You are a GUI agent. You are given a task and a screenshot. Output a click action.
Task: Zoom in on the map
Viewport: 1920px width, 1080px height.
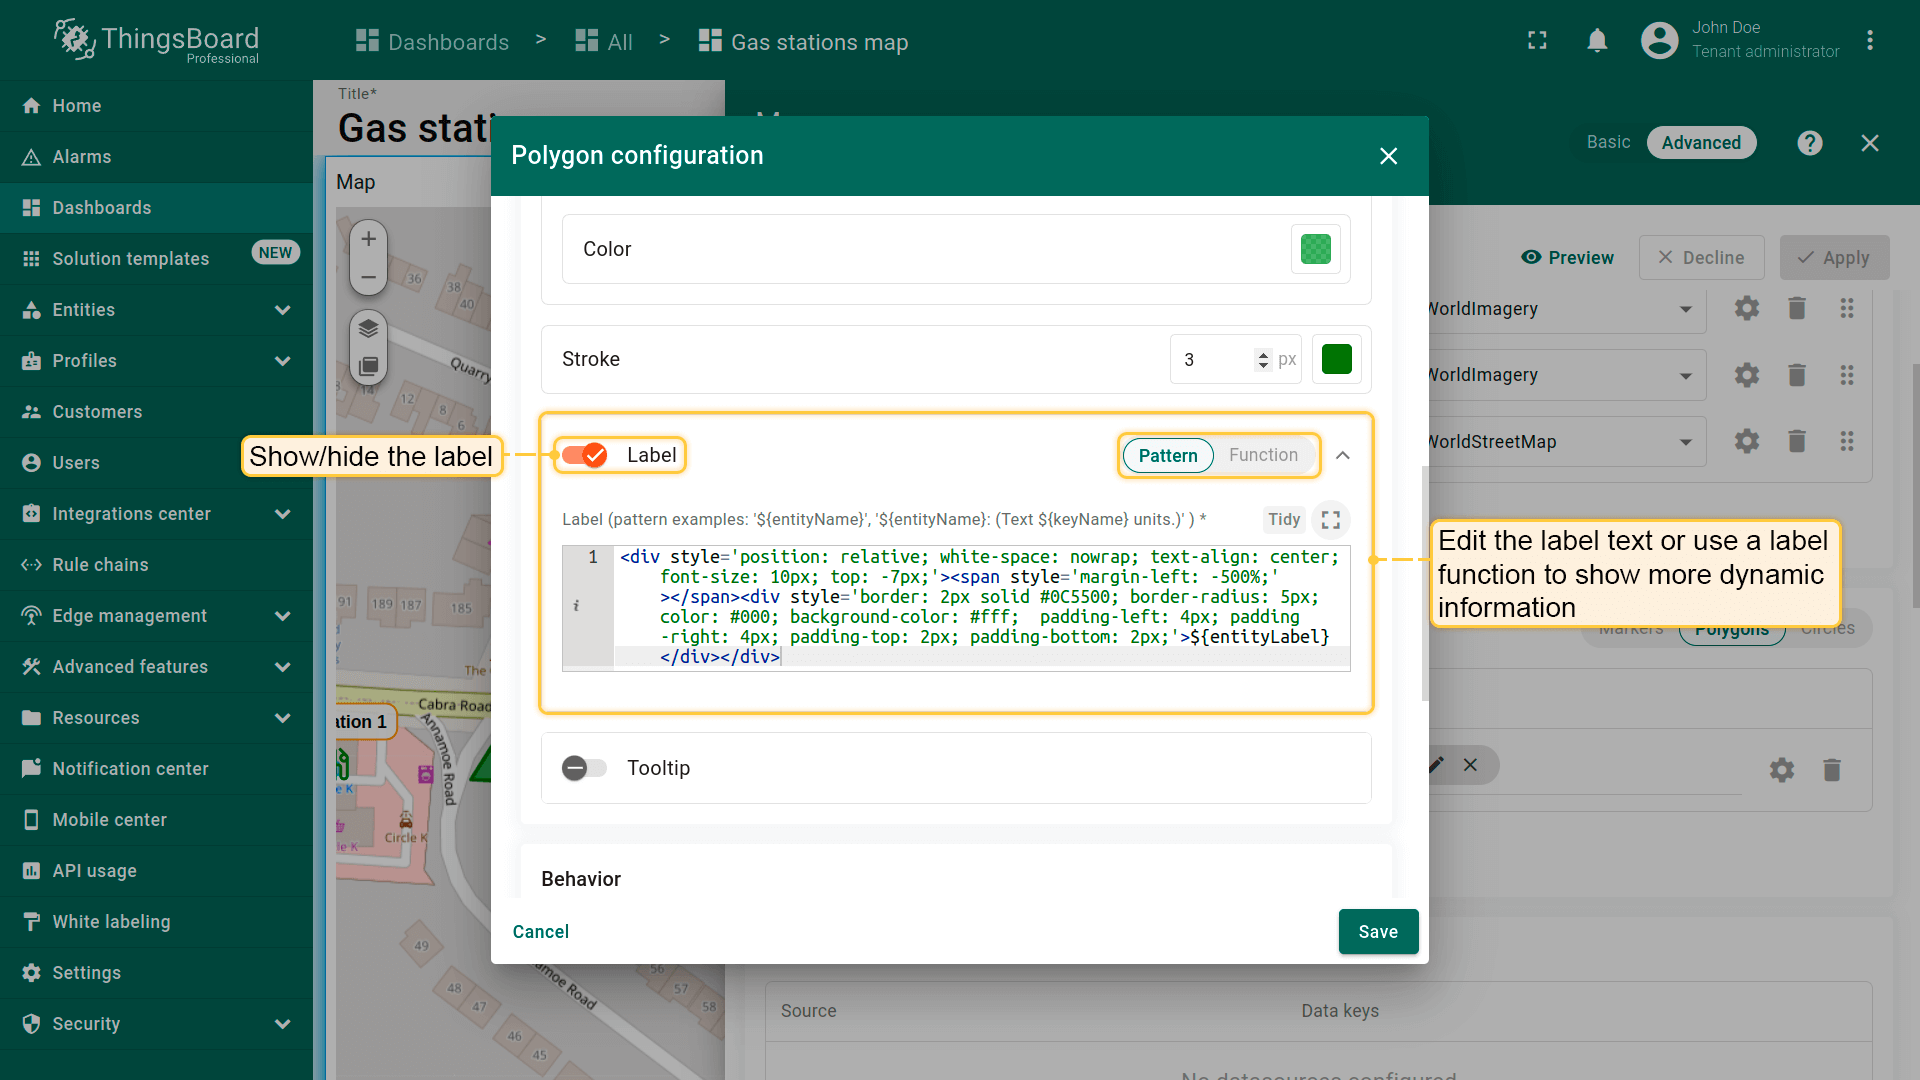point(368,239)
